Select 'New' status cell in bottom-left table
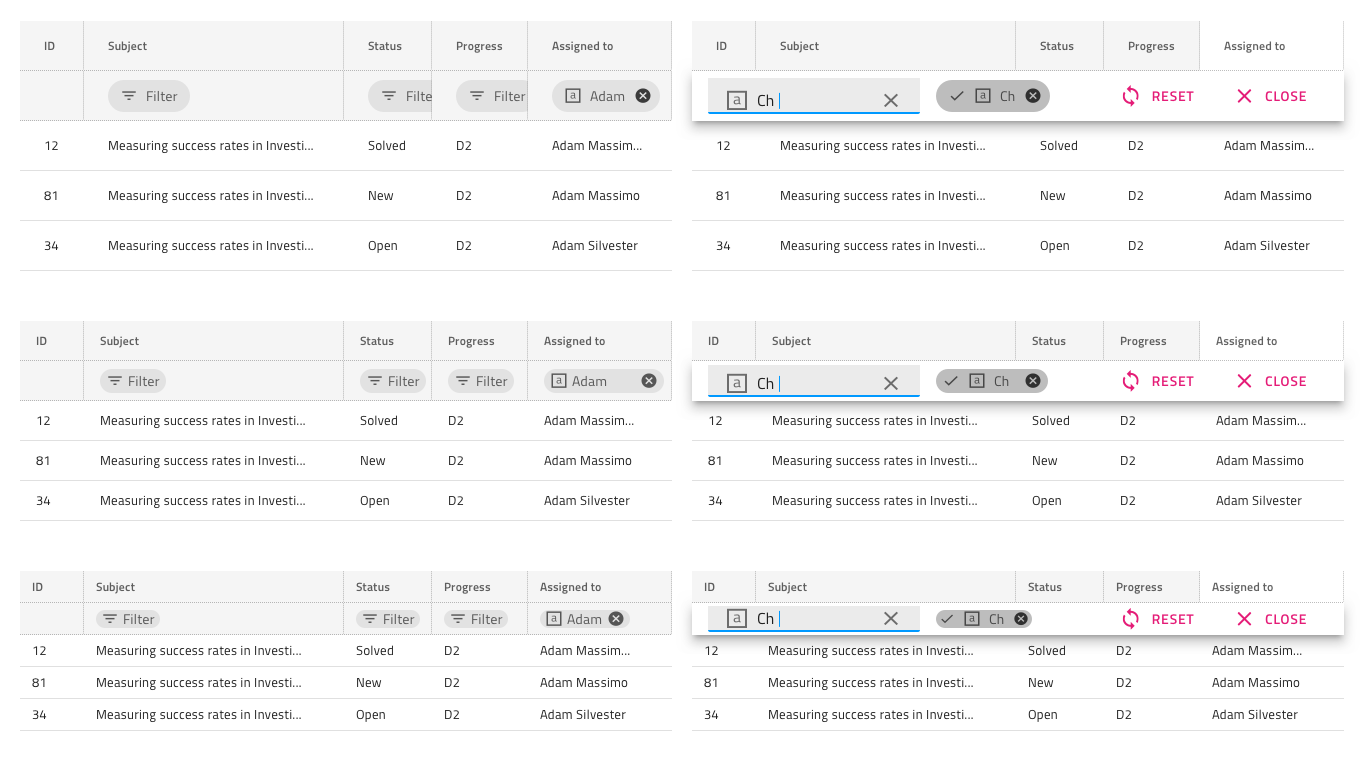Screen dimensions: 1366x764 point(369,683)
